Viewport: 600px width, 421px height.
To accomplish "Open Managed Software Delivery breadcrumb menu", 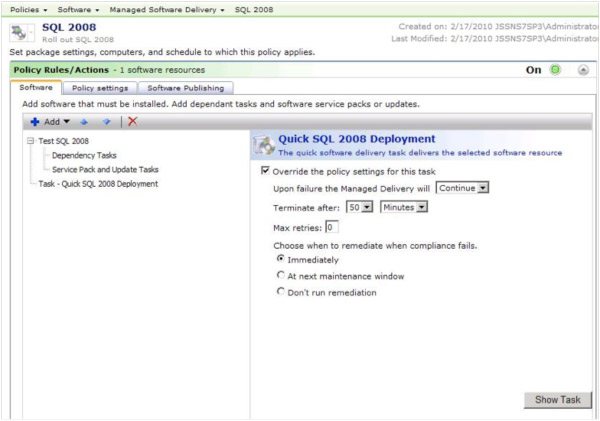I will click(x=167, y=10).
